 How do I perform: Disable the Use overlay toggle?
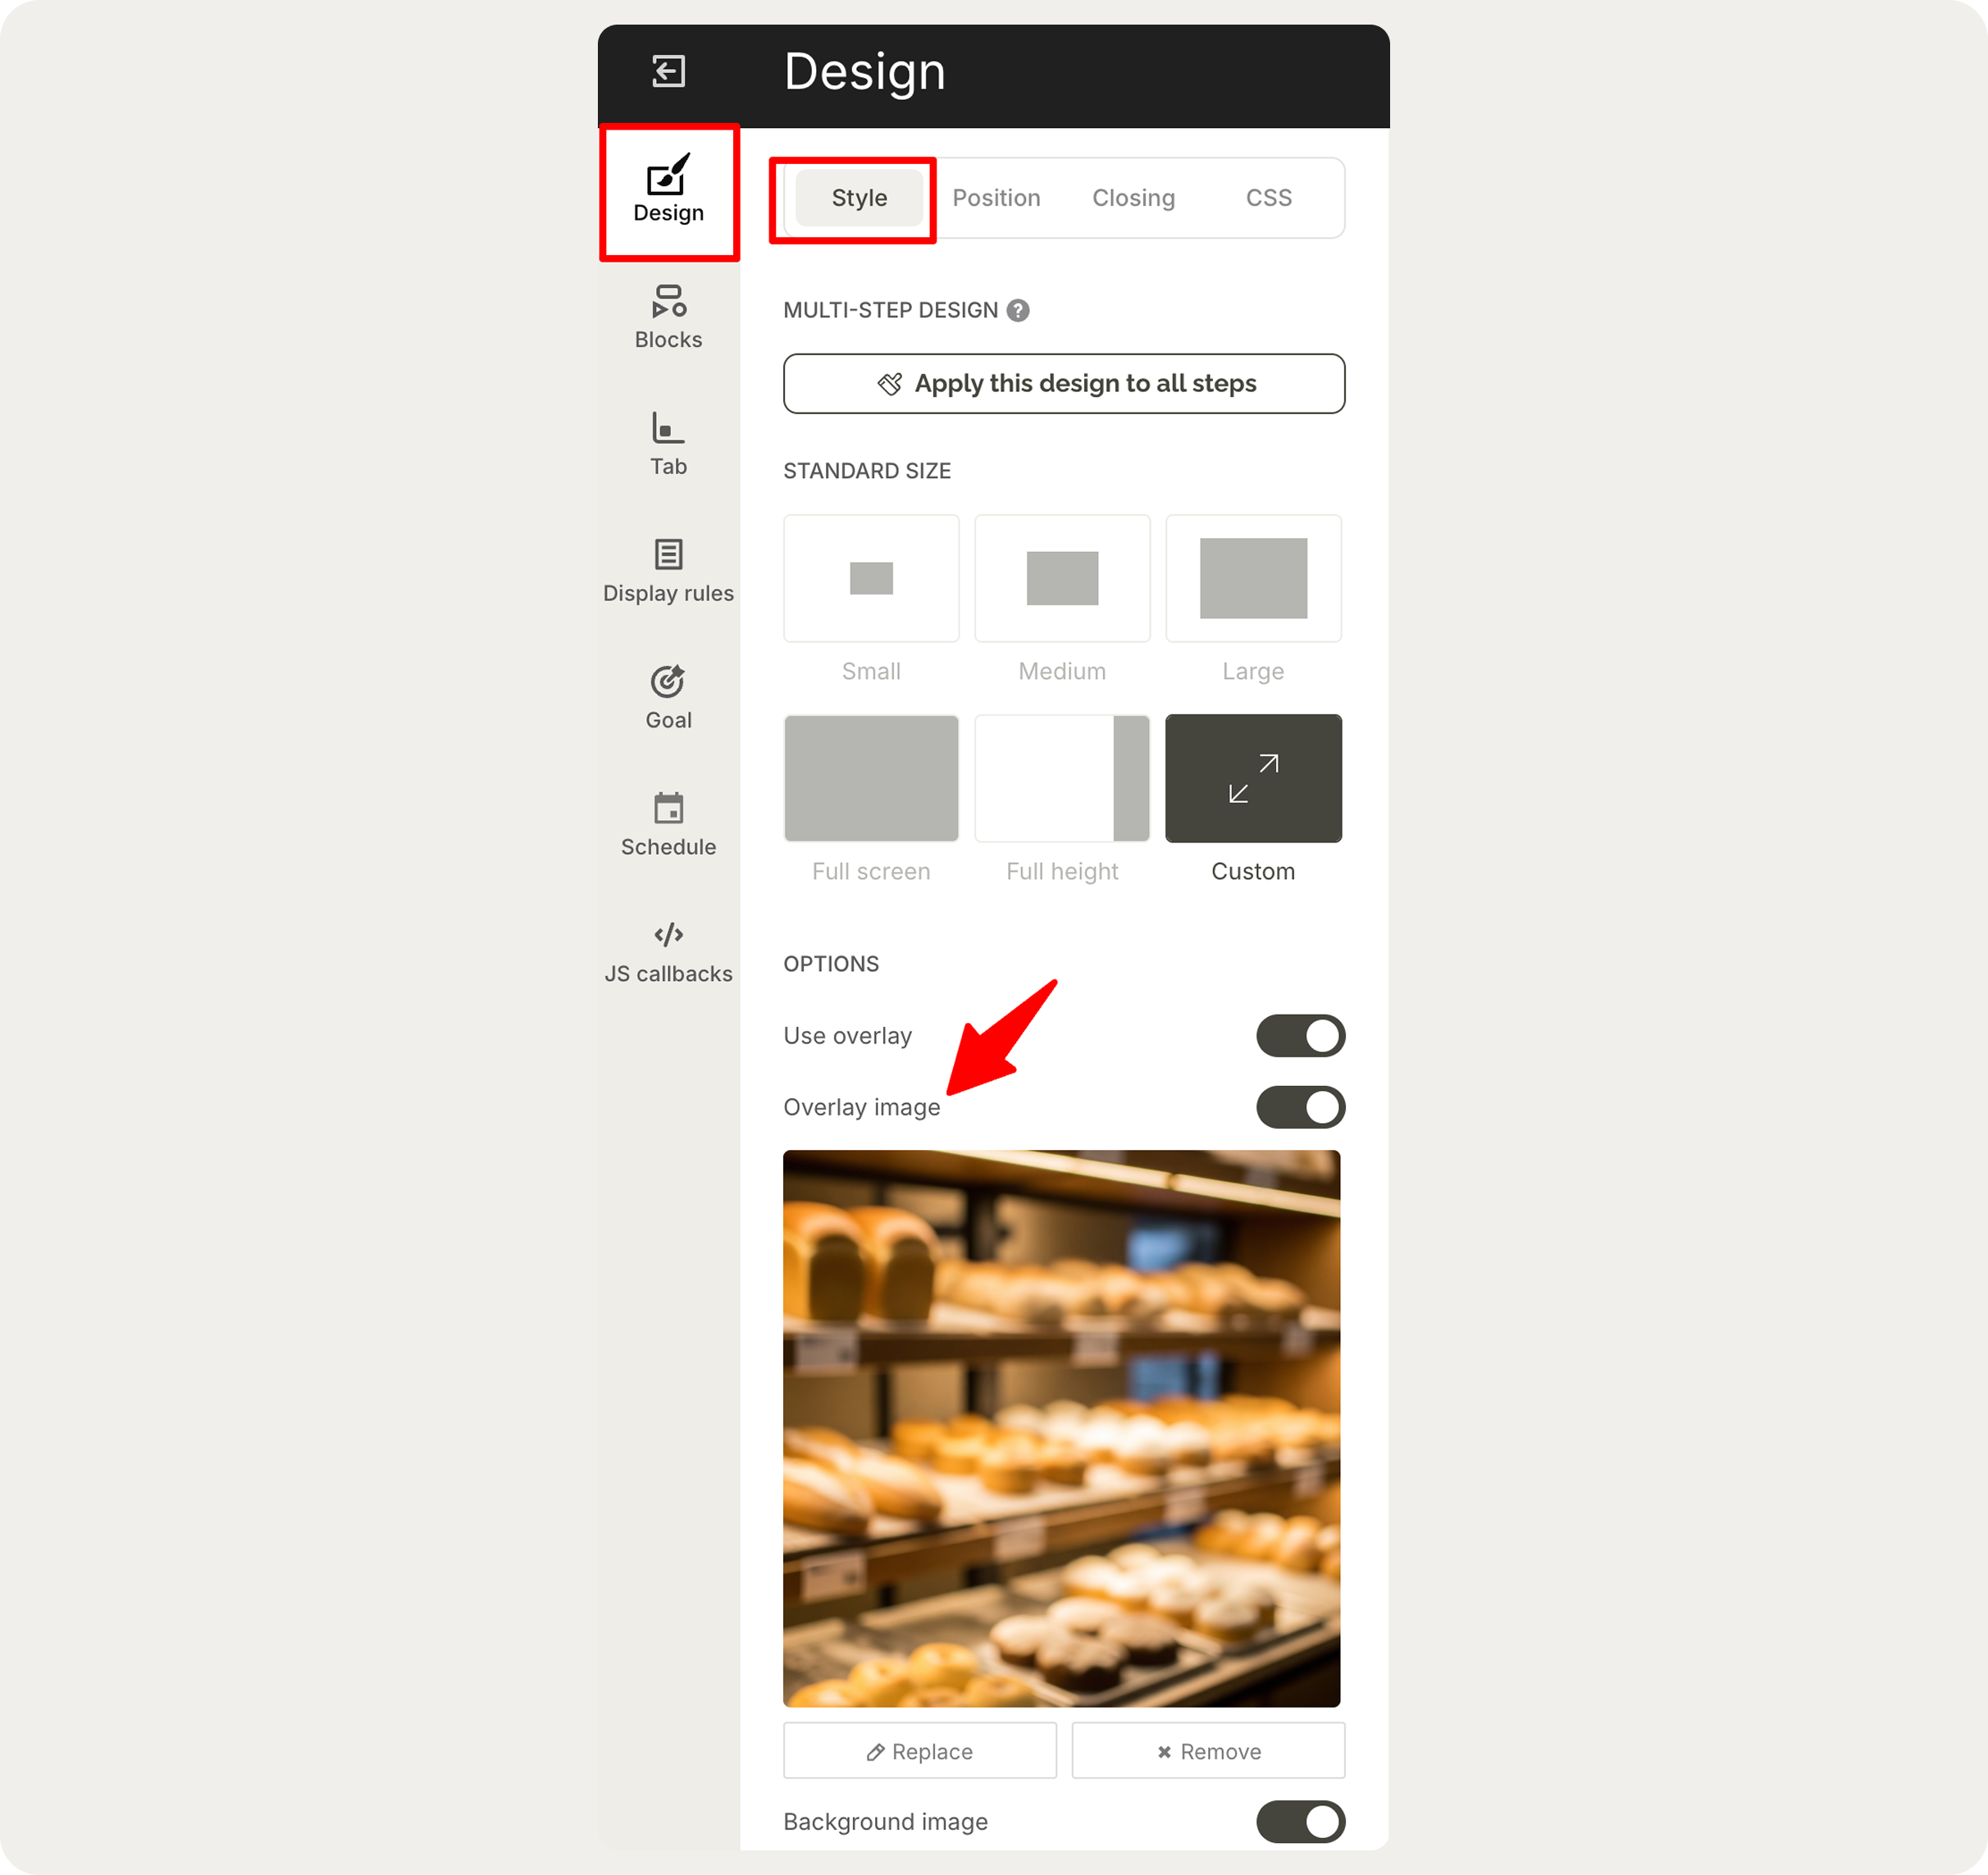click(x=1300, y=1036)
